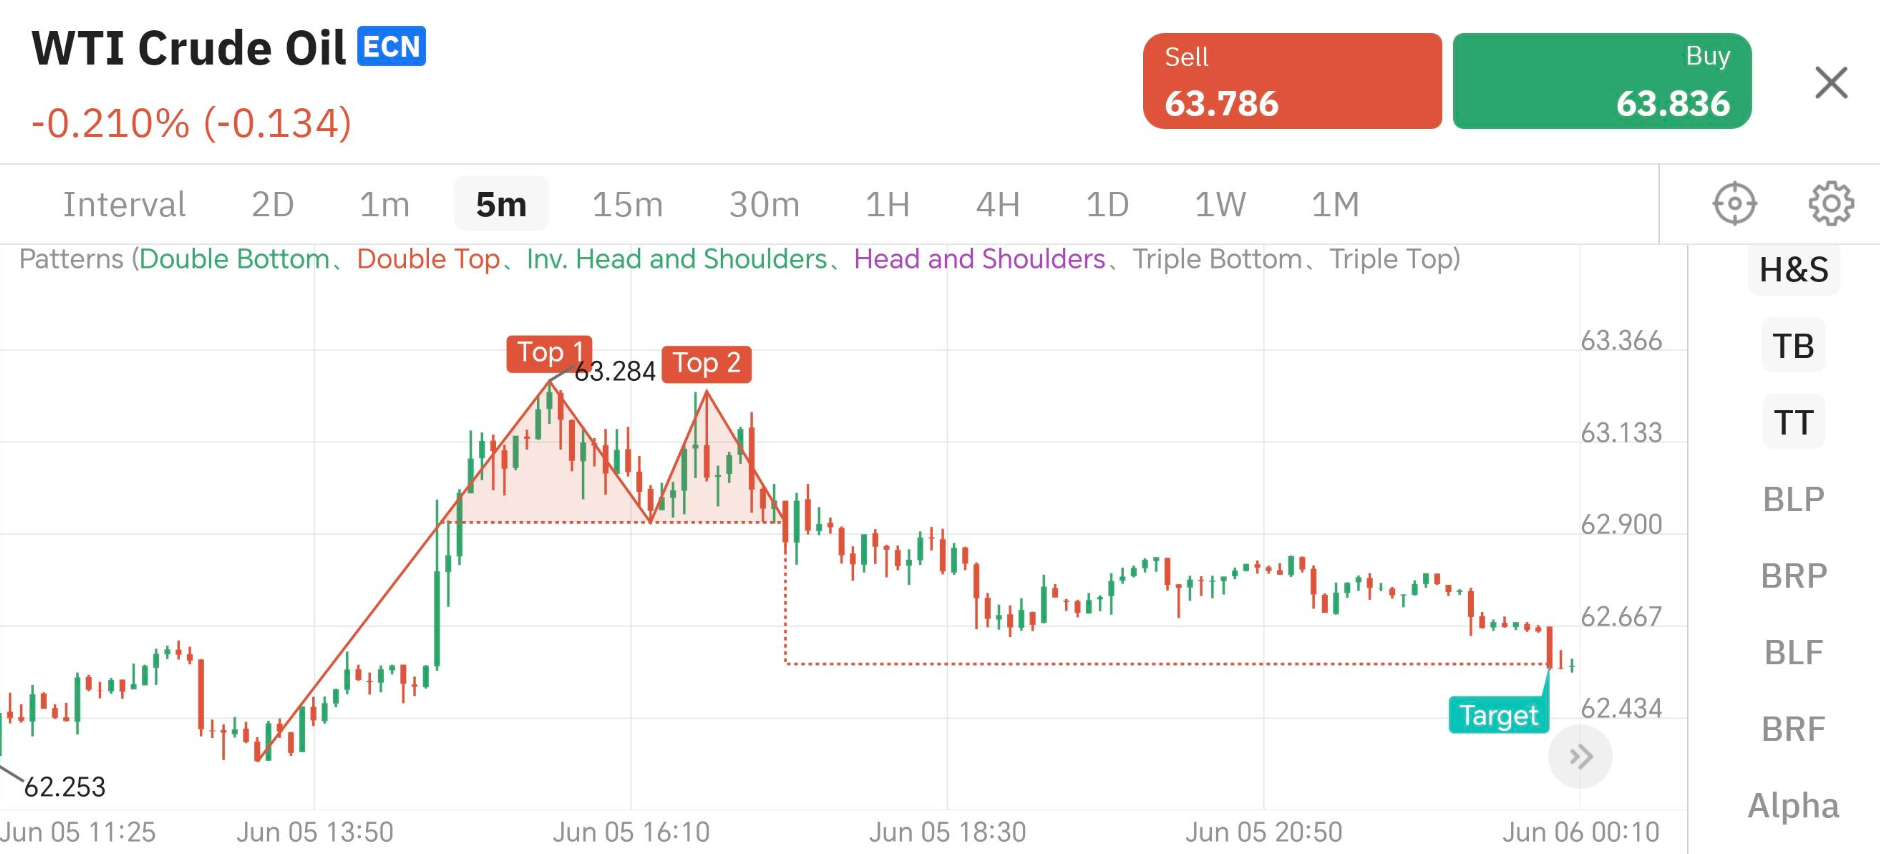Select the Alpha option in sidebar
Image resolution: width=1880 pixels, height=854 pixels.
(x=1793, y=805)
